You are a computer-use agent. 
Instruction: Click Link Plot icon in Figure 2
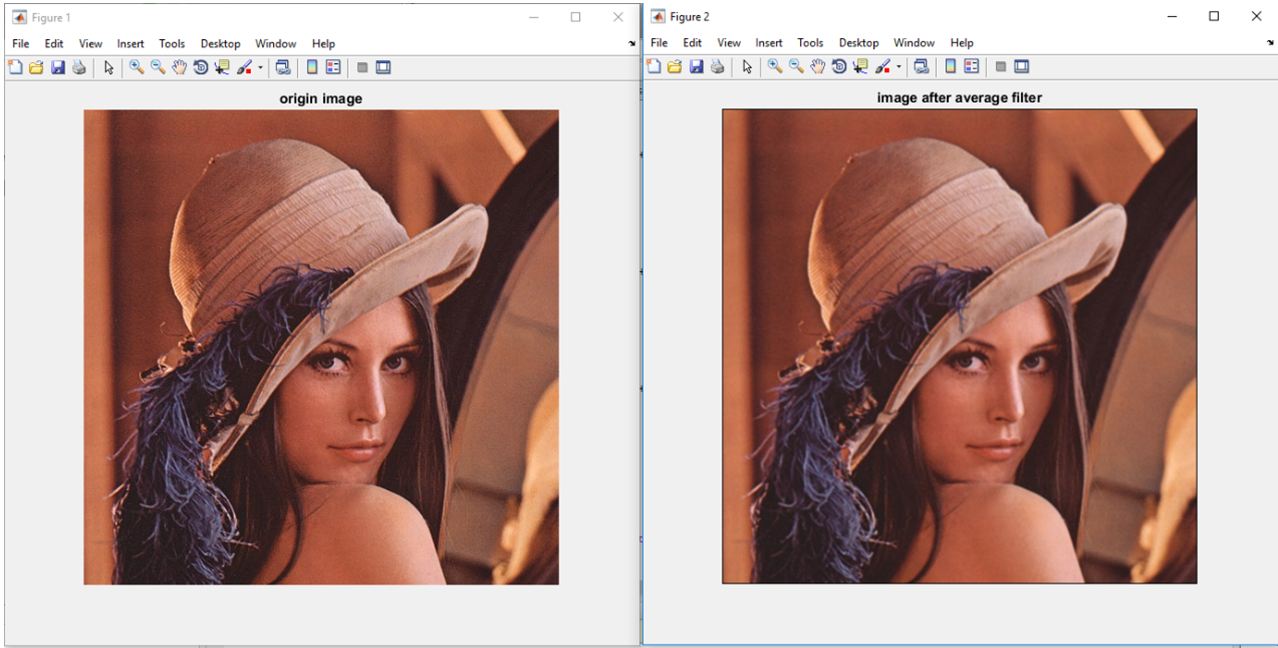[921, 66]
